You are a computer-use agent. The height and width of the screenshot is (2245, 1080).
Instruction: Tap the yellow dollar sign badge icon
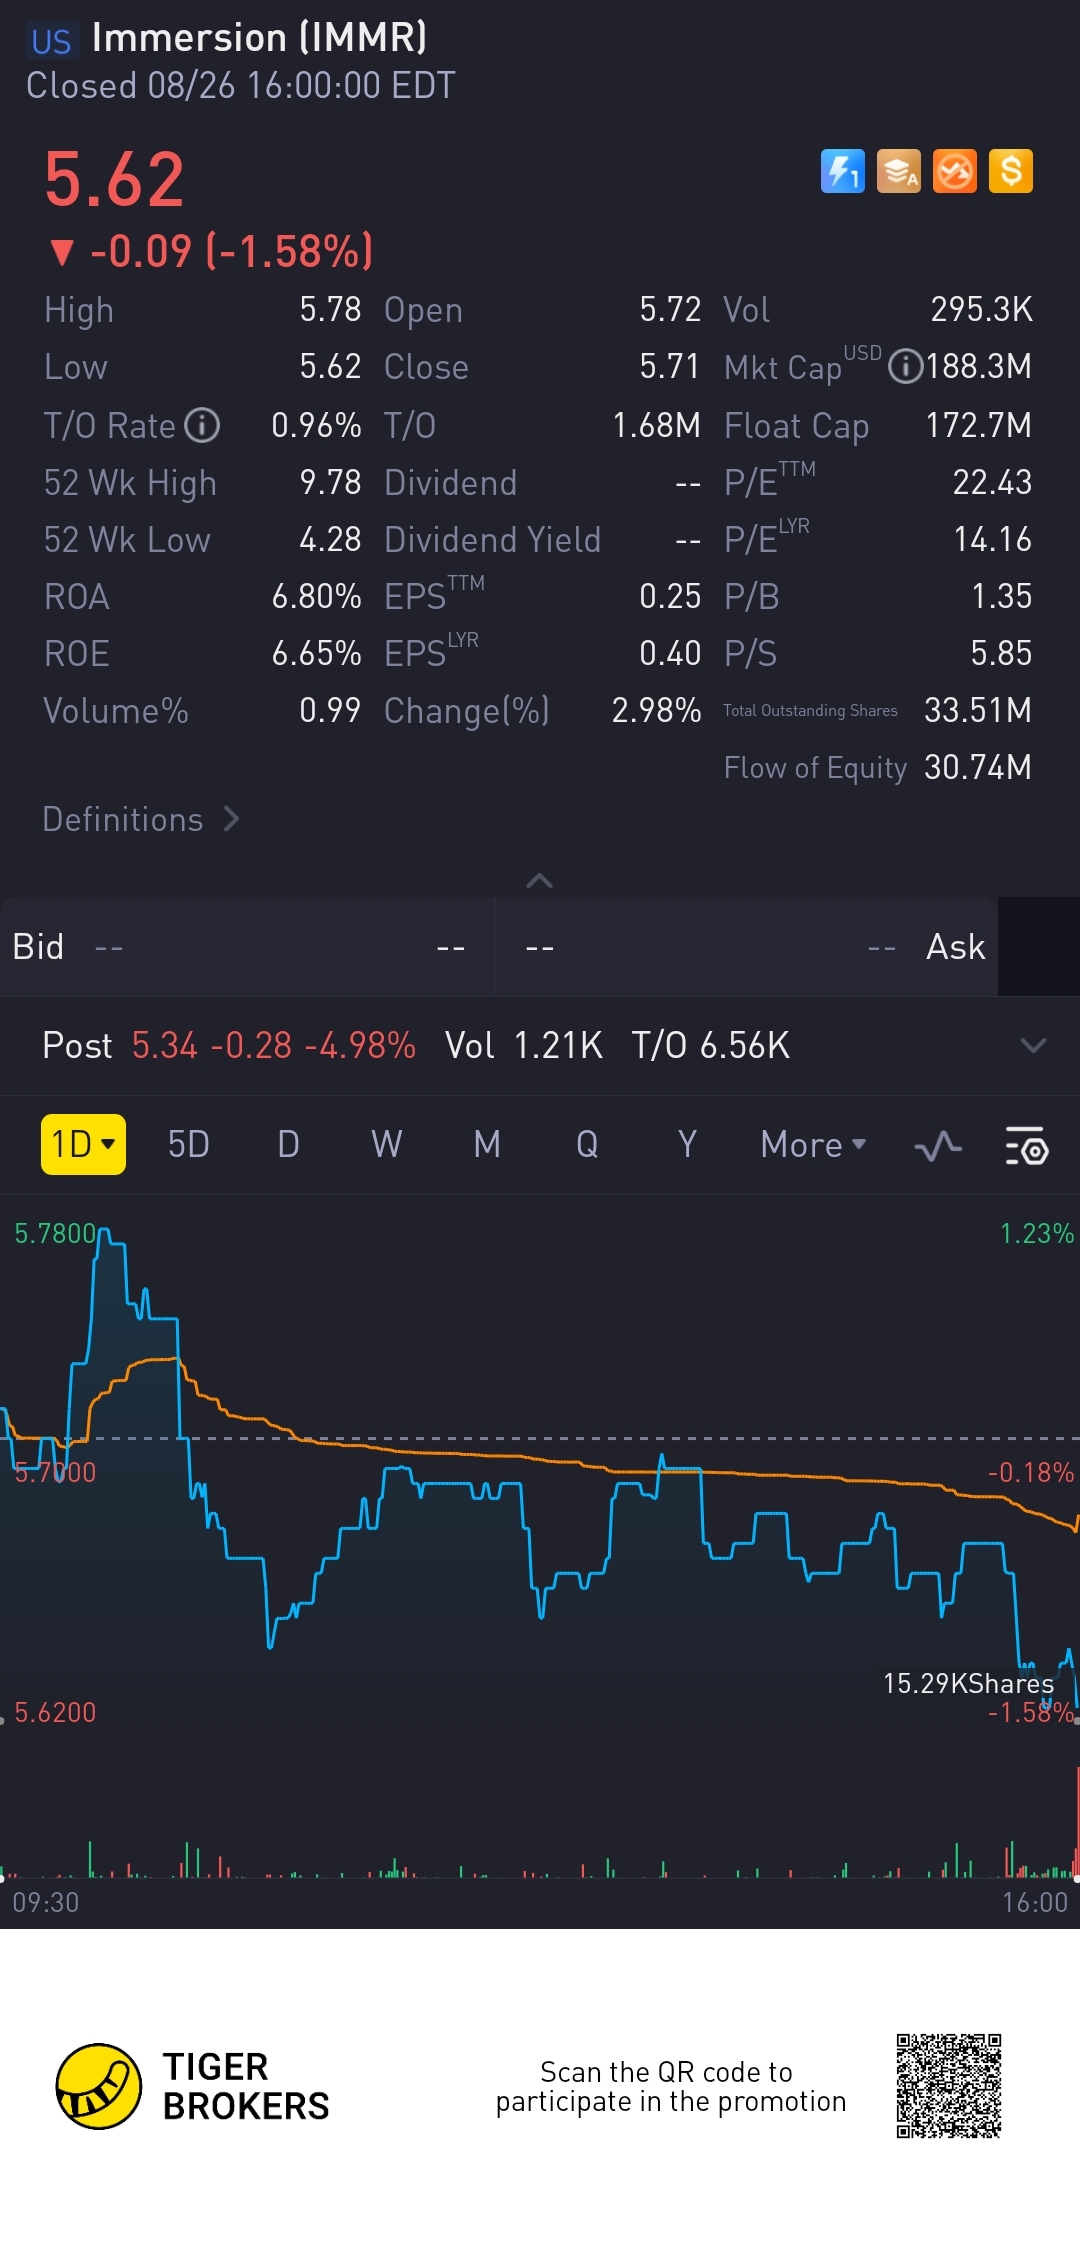pos(1010,171)
